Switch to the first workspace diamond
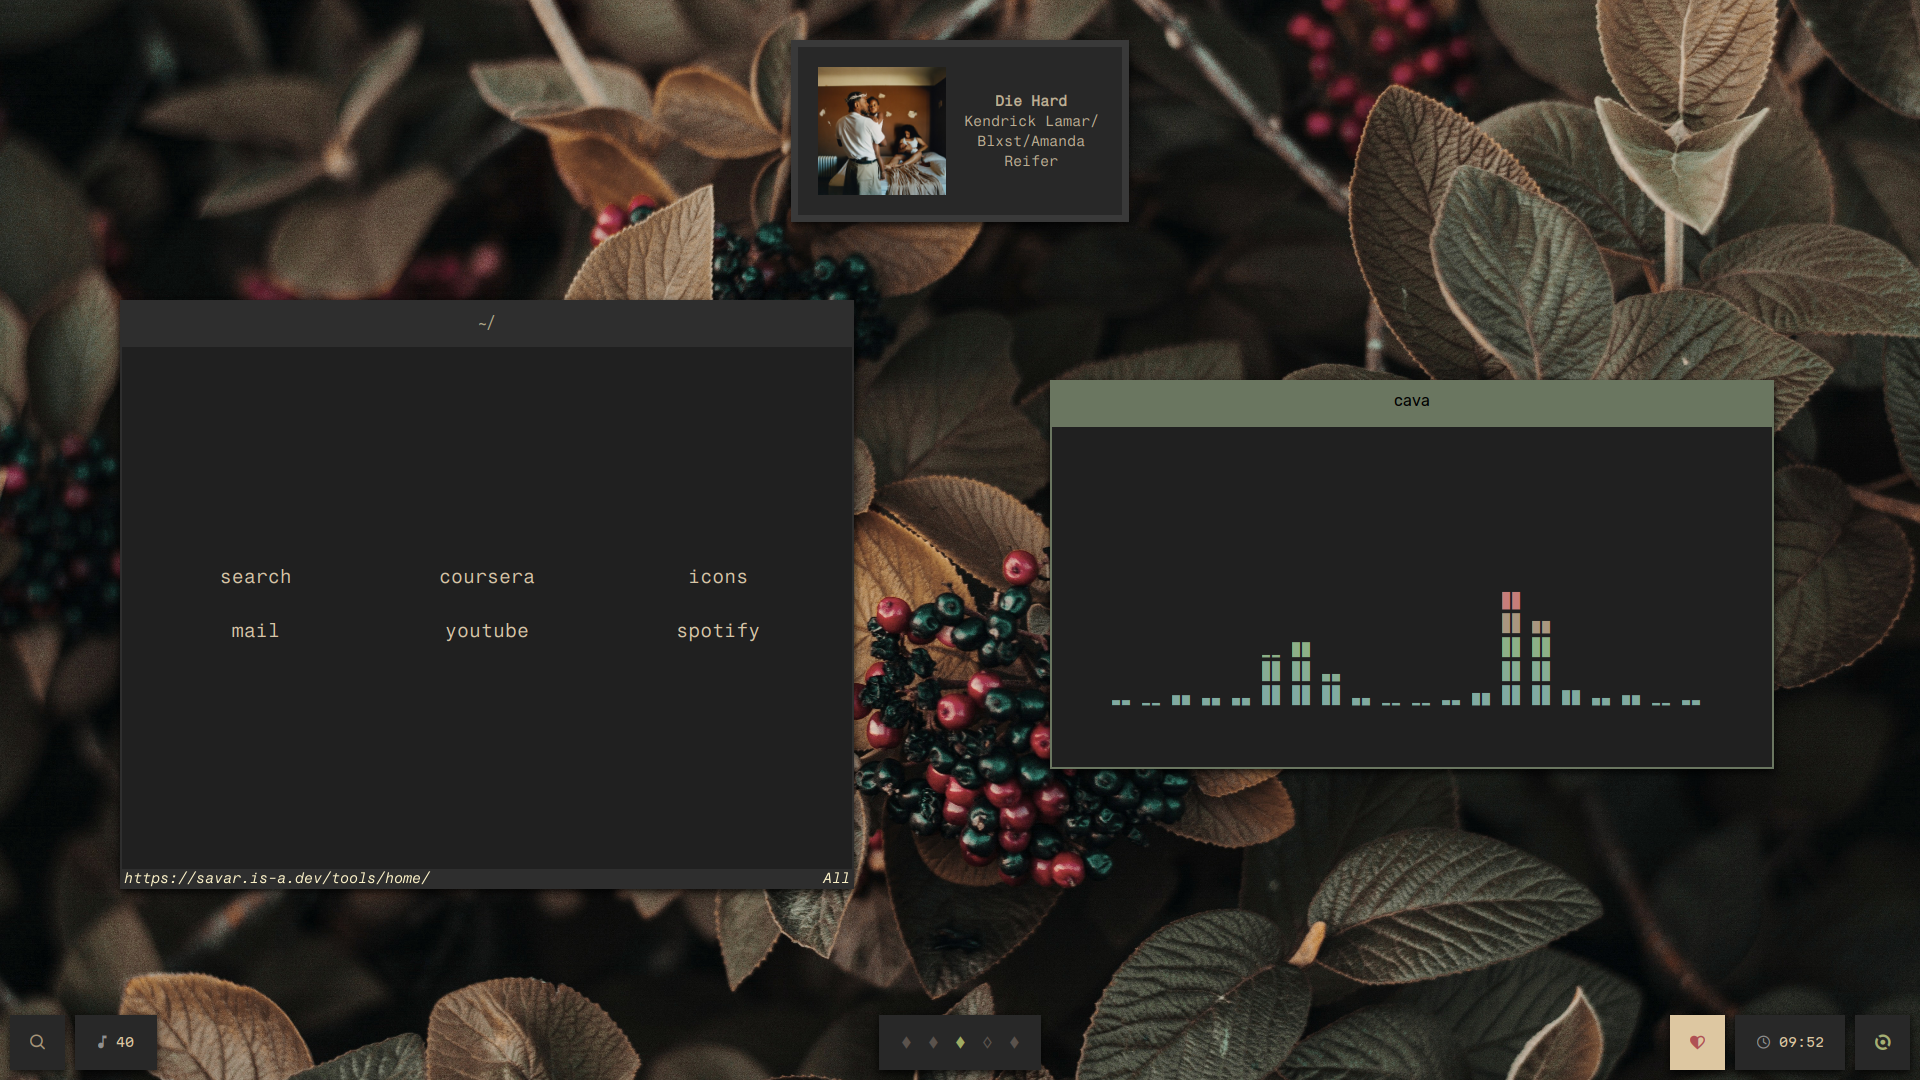Screen dimensions: 1920x1080 pos(906,1042)
